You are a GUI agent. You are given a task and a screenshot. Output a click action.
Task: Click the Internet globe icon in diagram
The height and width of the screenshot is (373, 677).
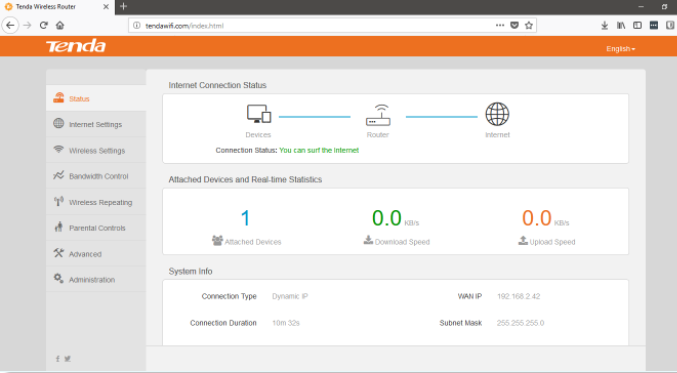(497, 114)
